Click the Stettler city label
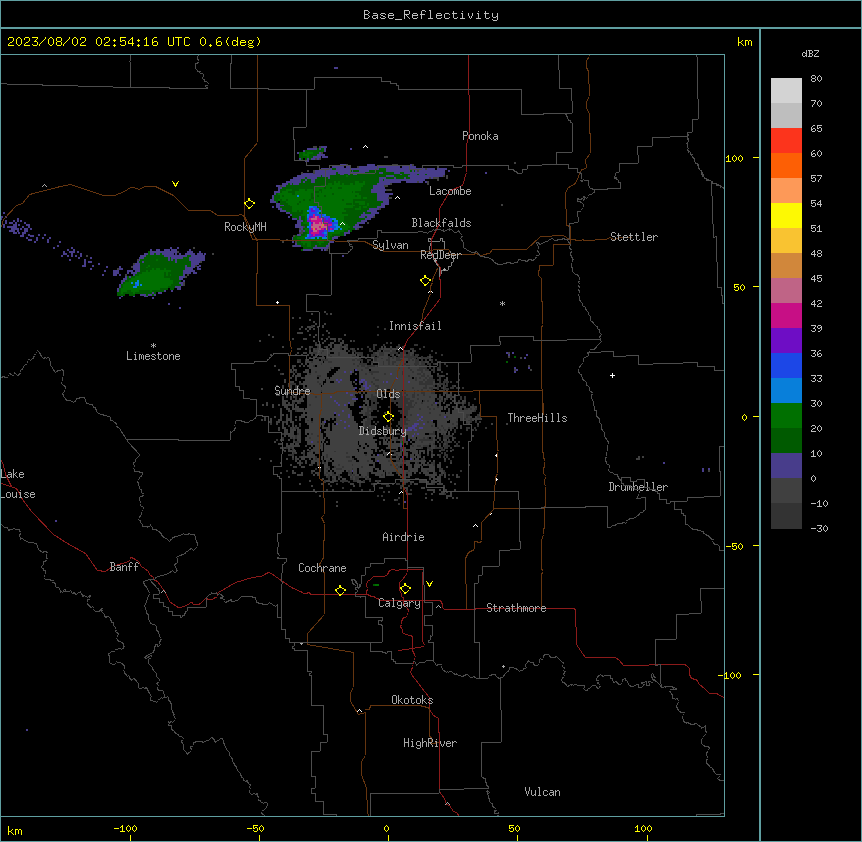 click(634, 237)
